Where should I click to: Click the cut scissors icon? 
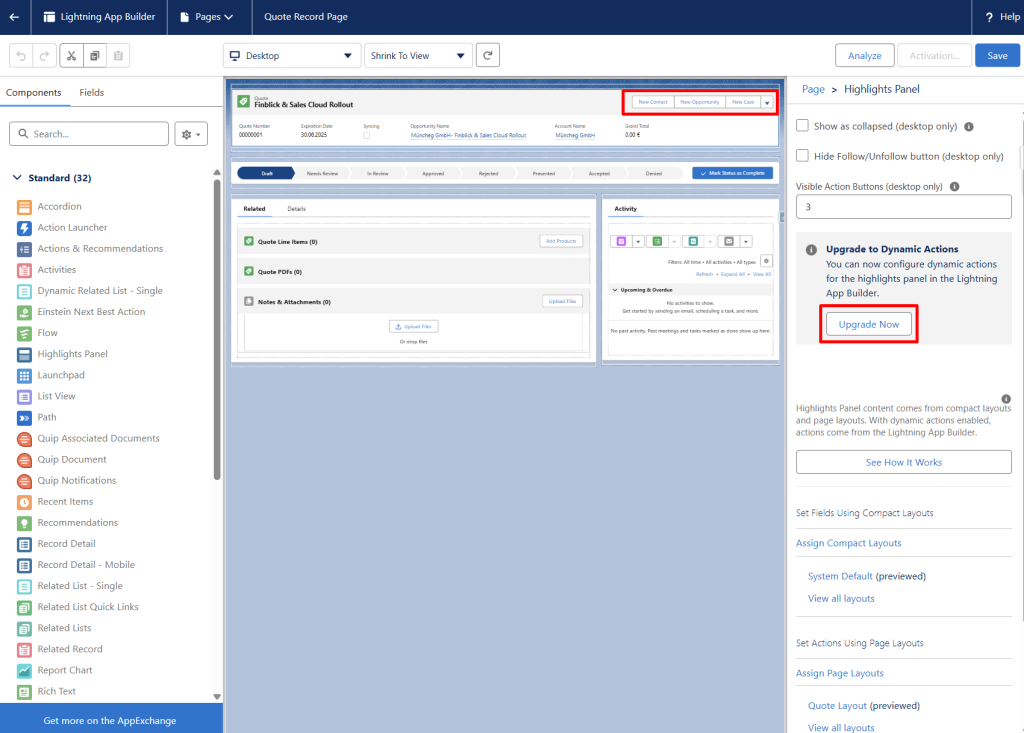coord(71,56)
